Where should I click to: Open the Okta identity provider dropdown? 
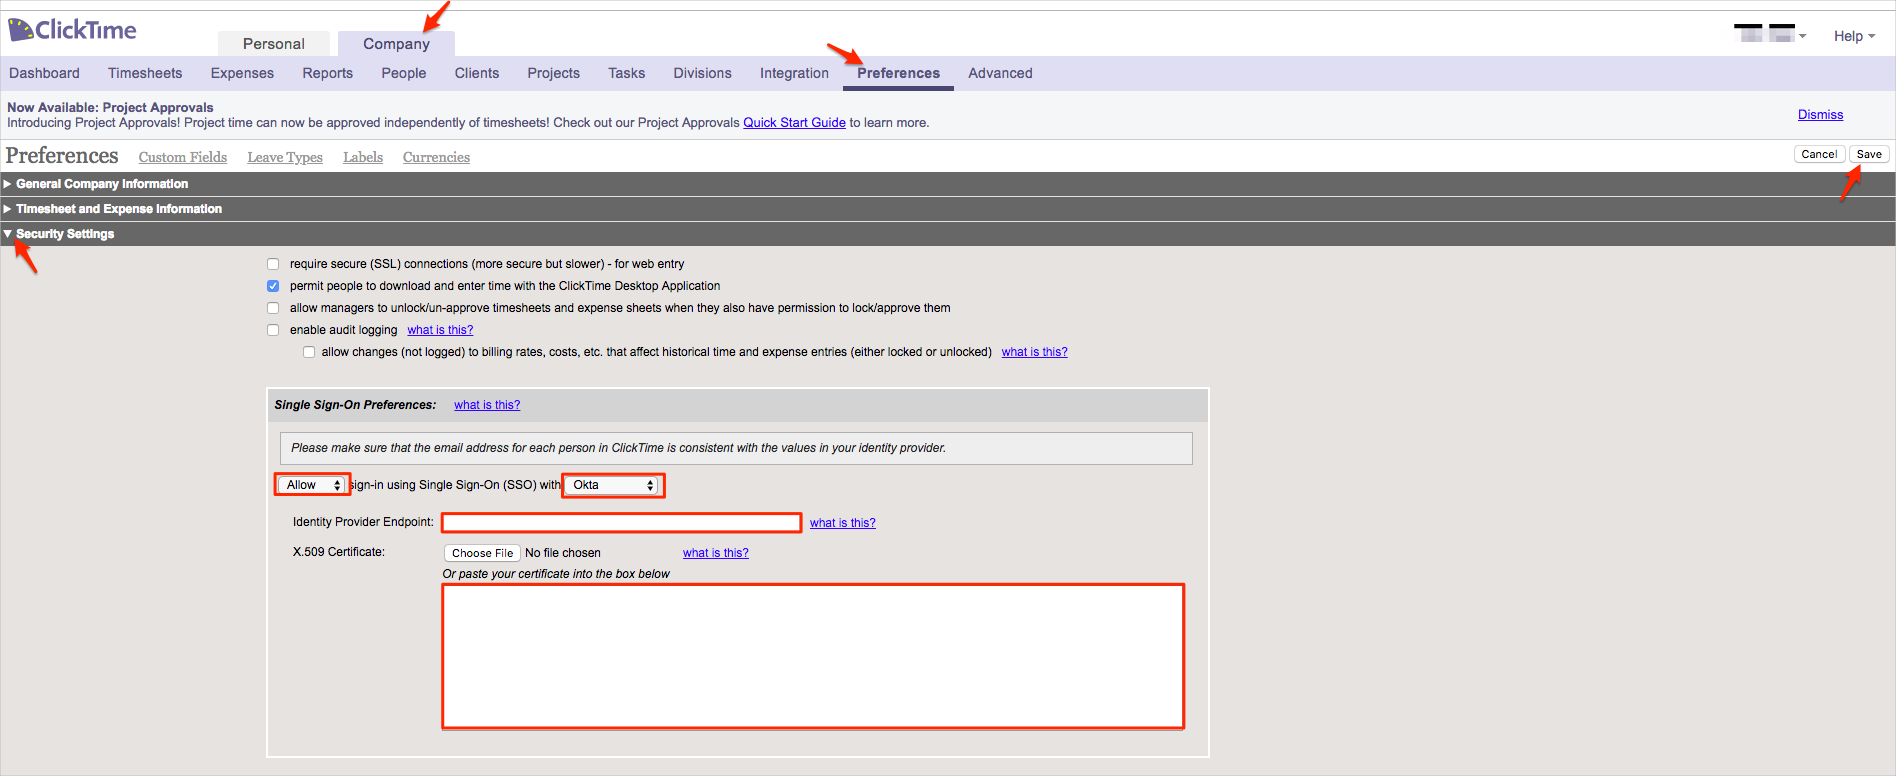[x=613, y=485]
